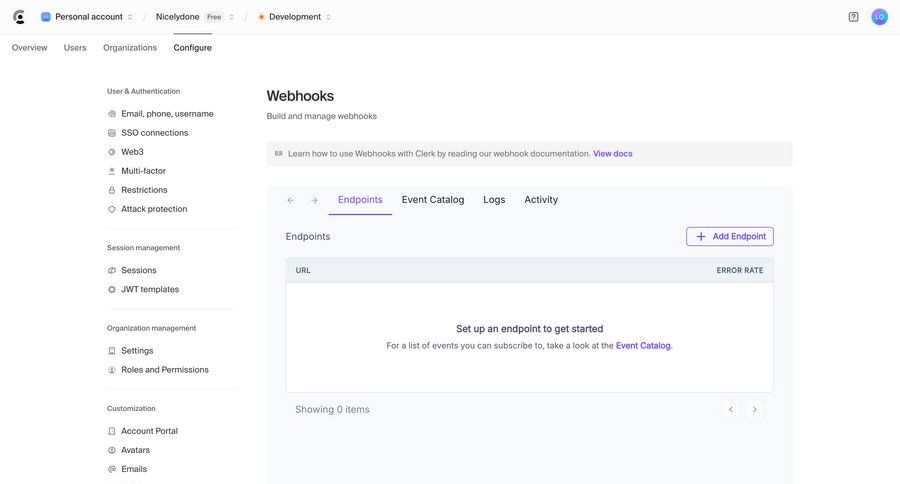Switch to the Event Catalog tab
900x484 pixels.
click(x=433, y=200)
